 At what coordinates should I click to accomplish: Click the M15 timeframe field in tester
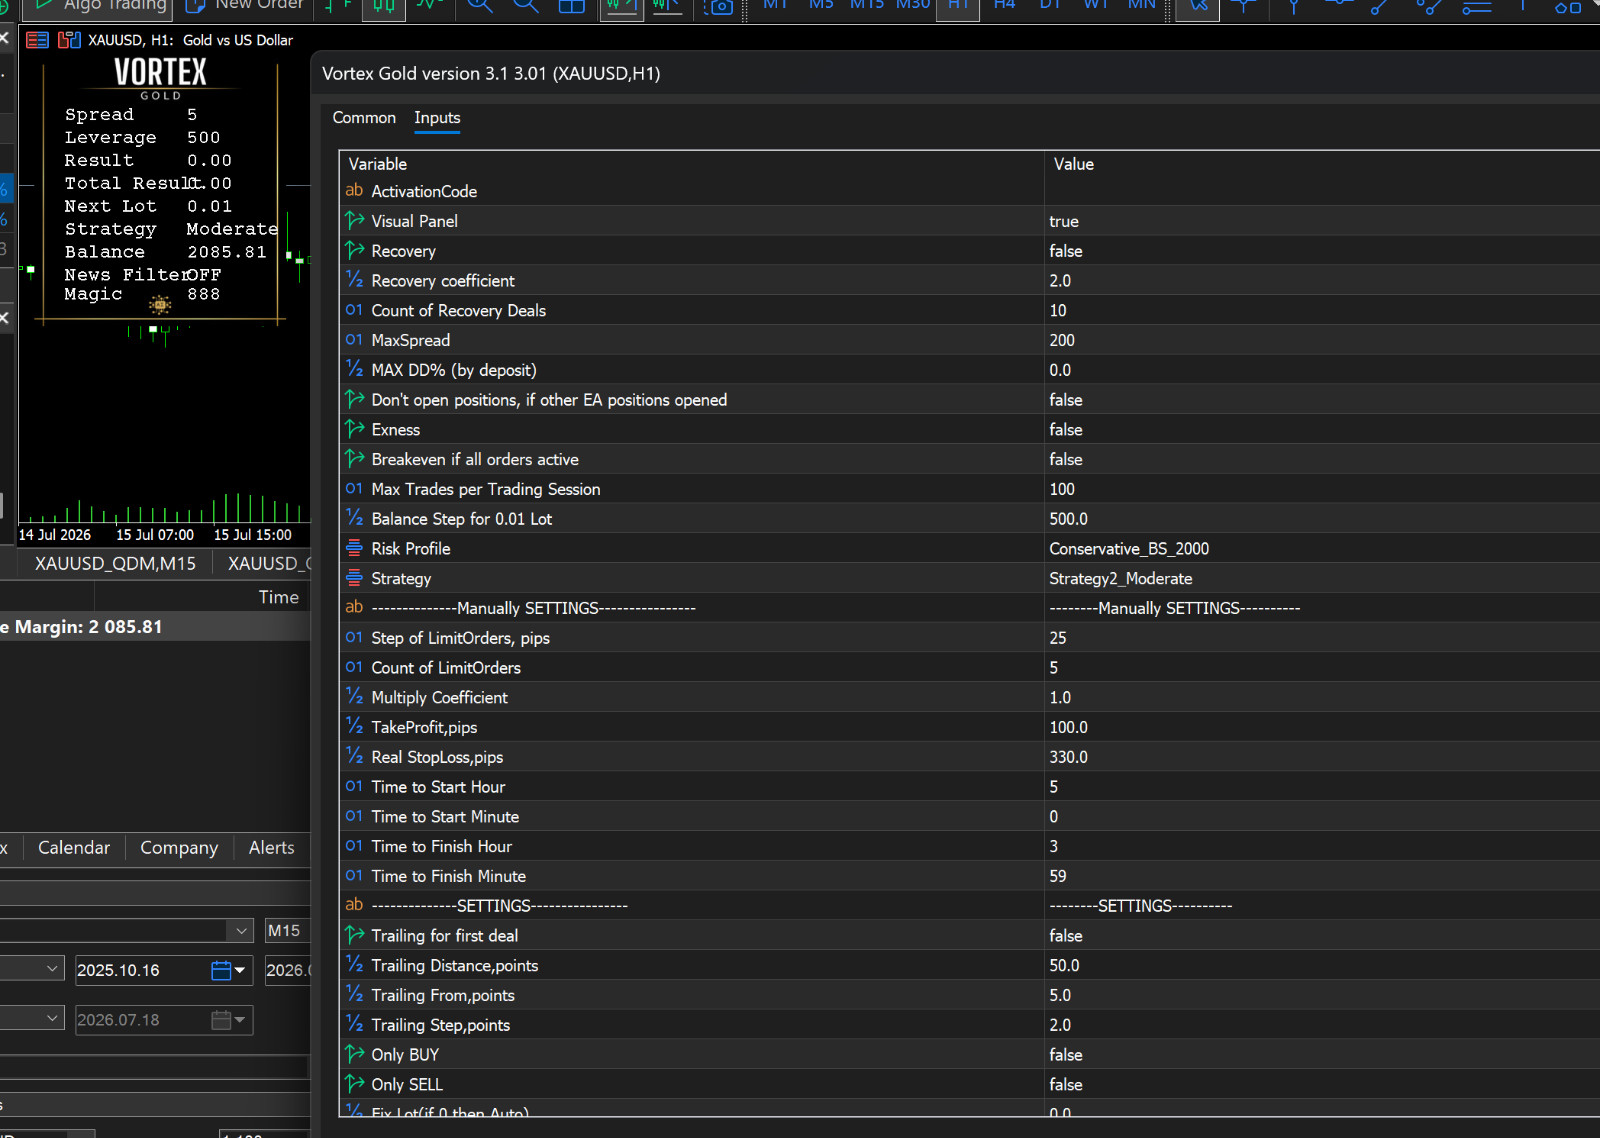point(287,931)
